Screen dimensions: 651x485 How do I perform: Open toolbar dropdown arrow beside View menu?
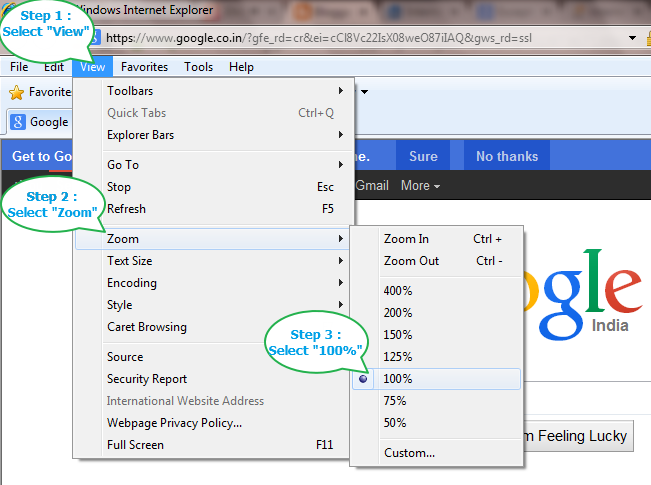point(365,92)
